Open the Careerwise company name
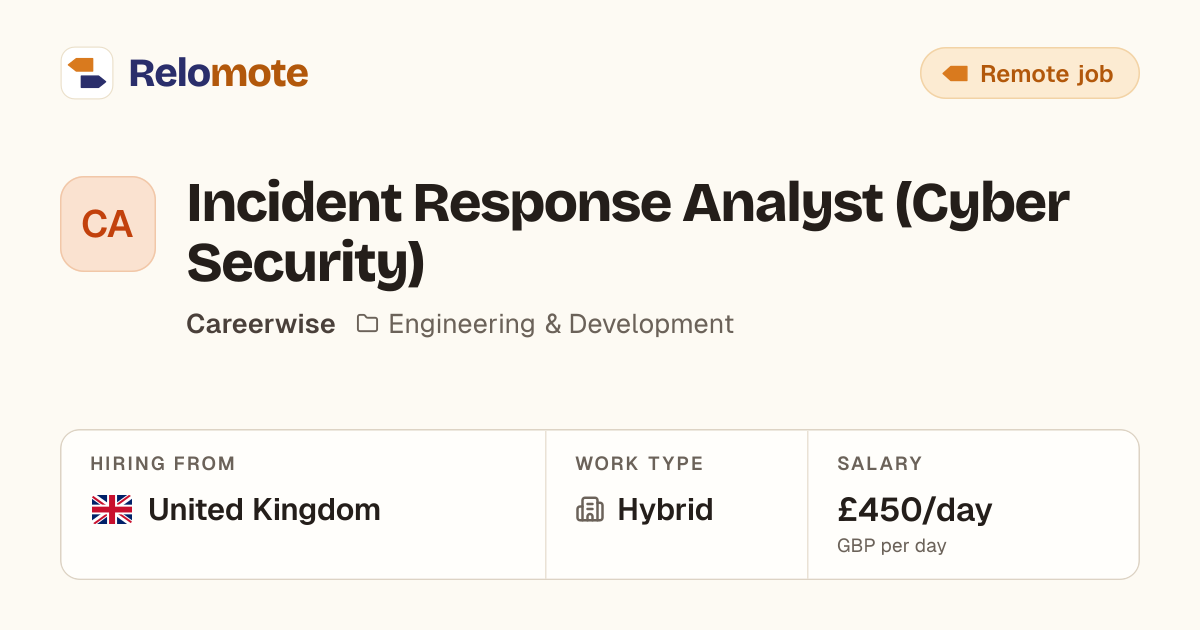Image resolution: width=1200 pixels, height=630 pixels. tap(261, 324)
